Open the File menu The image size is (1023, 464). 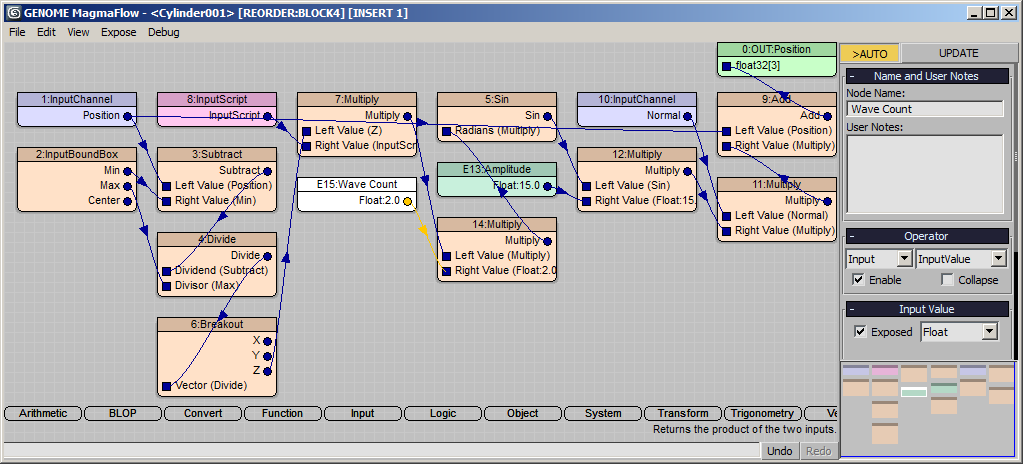pos(18,32)
